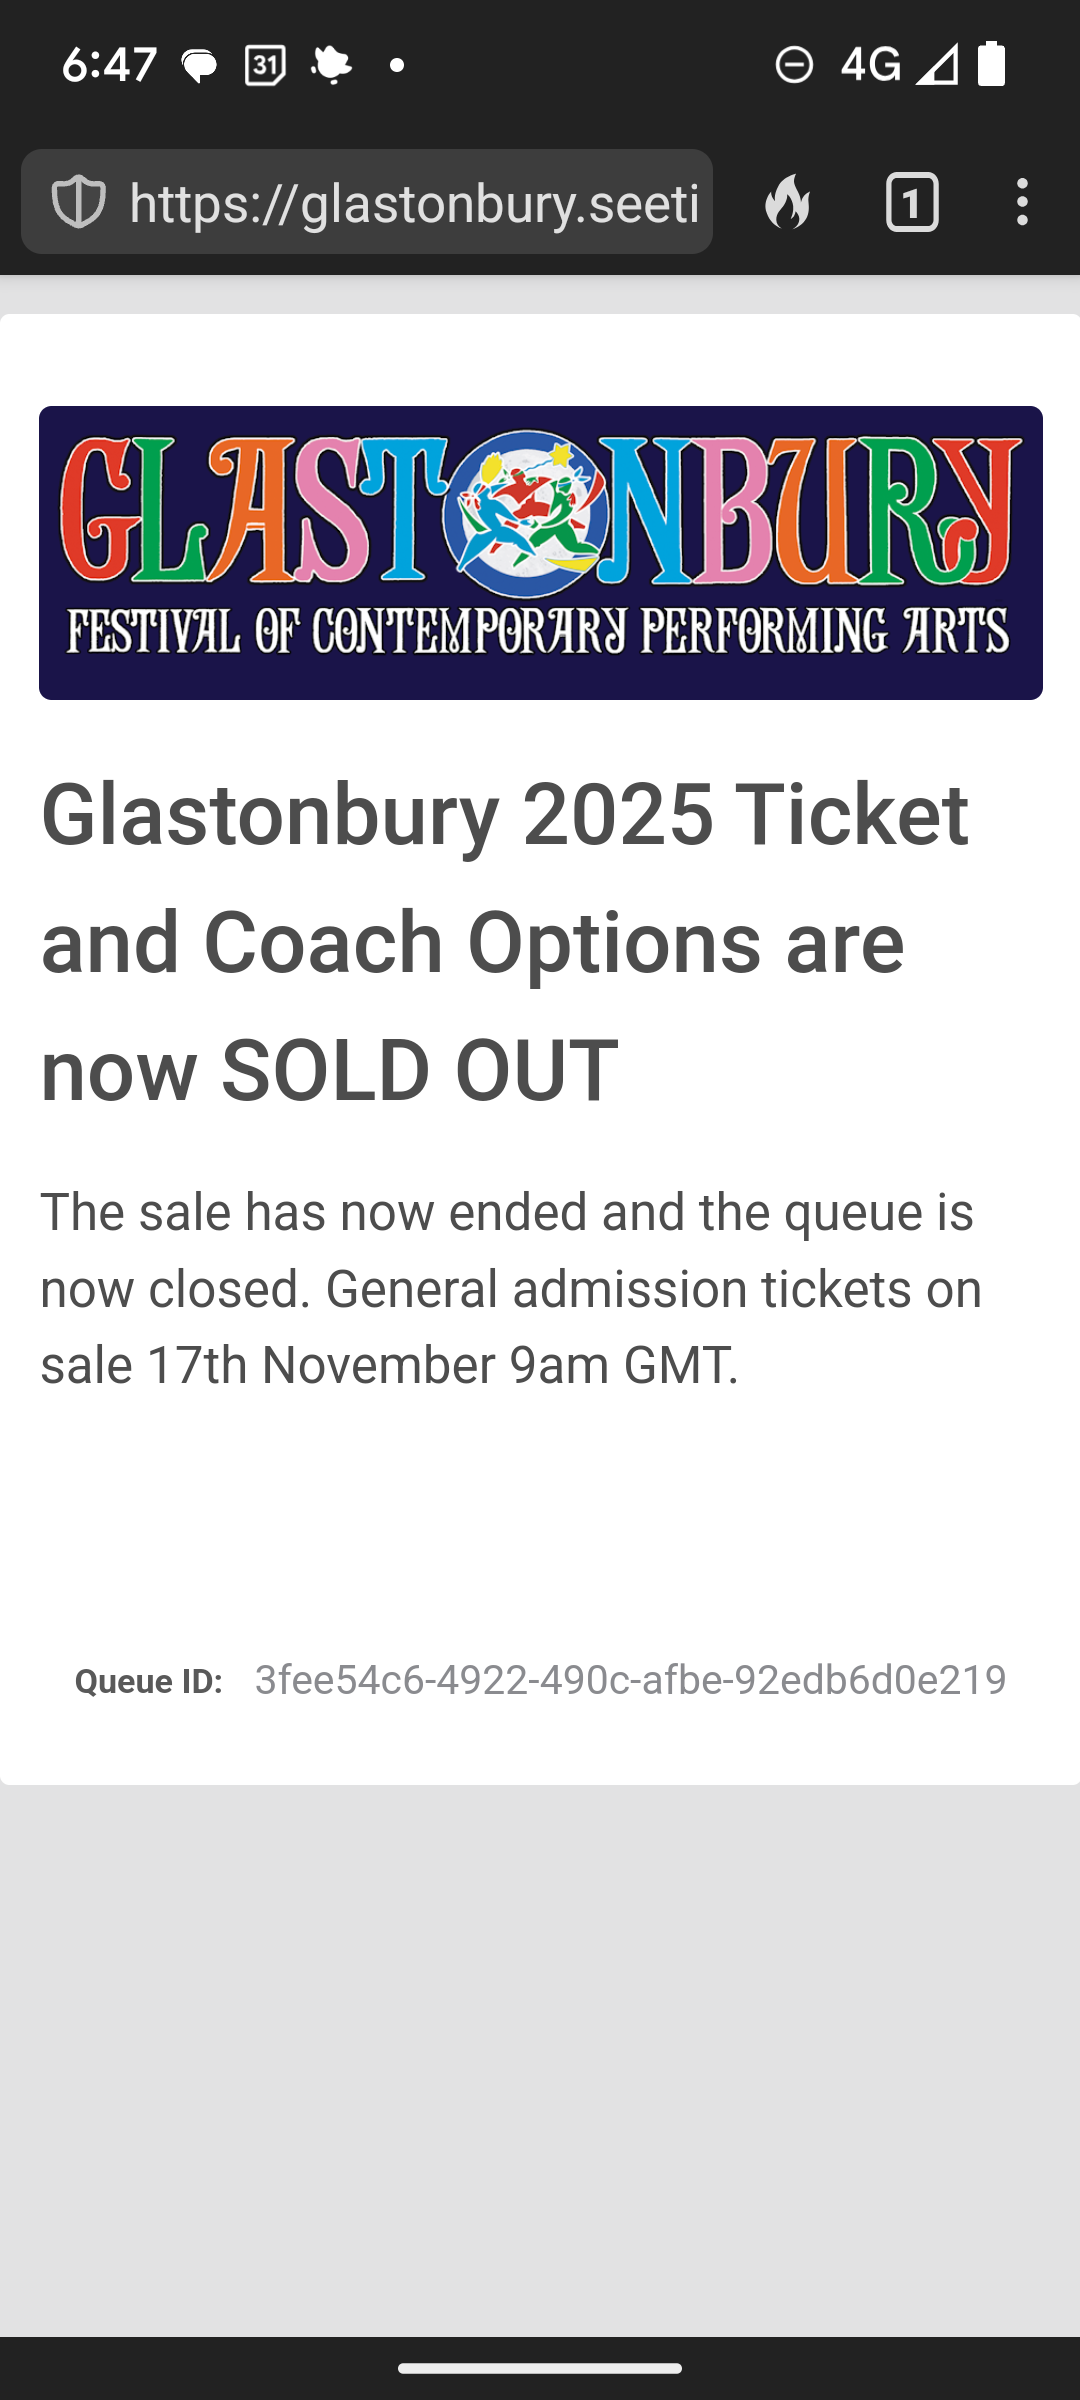Tap the battery status icon
The width and height of the screenshot is (1080, 2400).
(991, 63)
